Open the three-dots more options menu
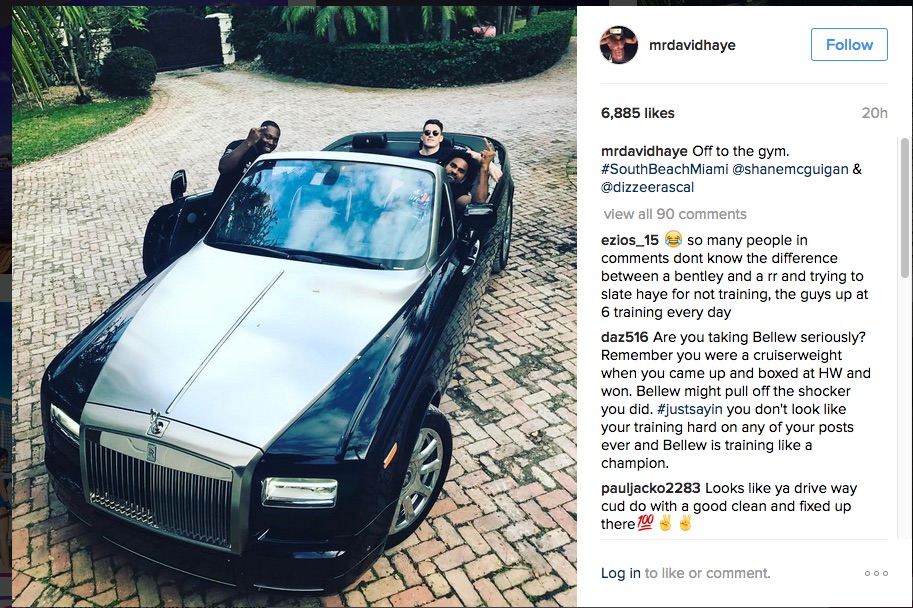 coord(876,574)
